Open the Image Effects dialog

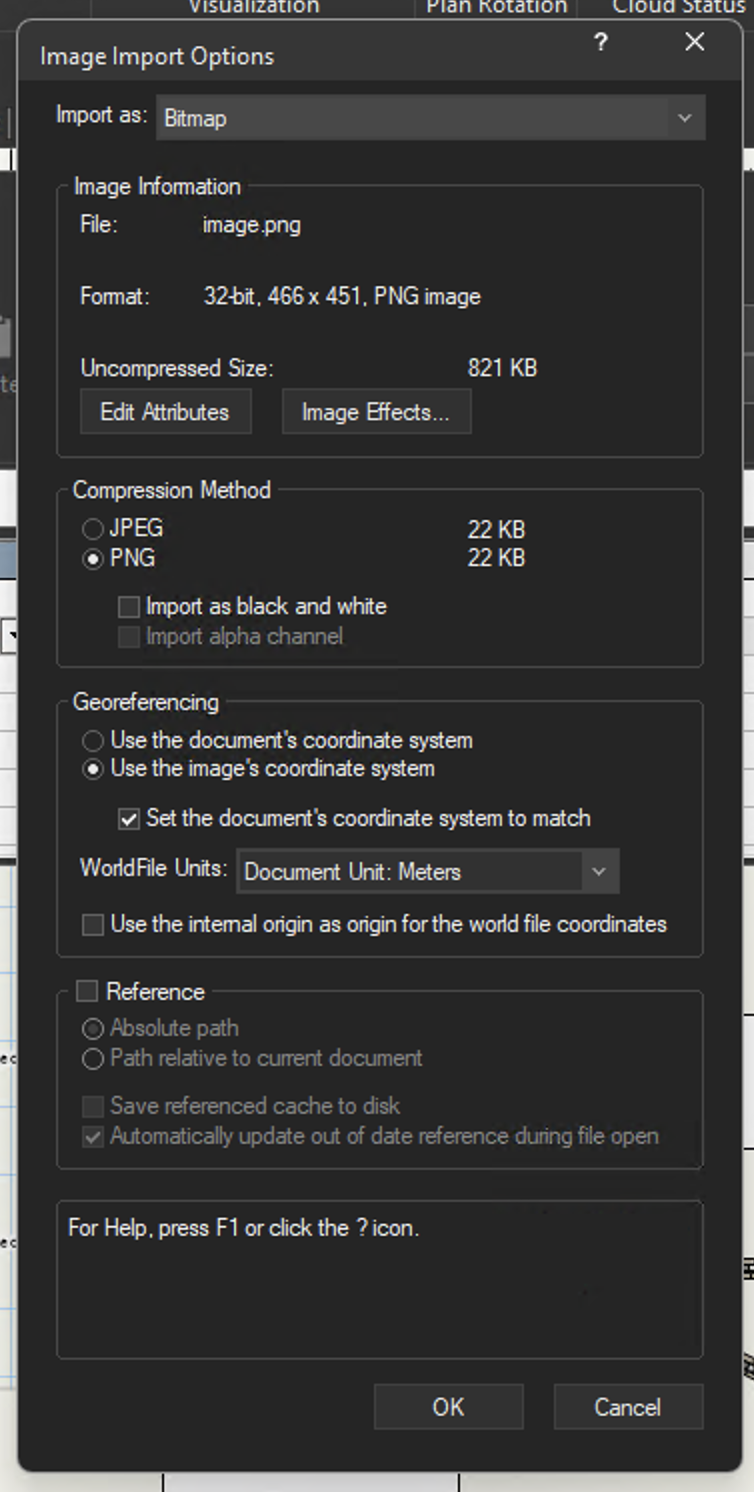pos(376,412)
